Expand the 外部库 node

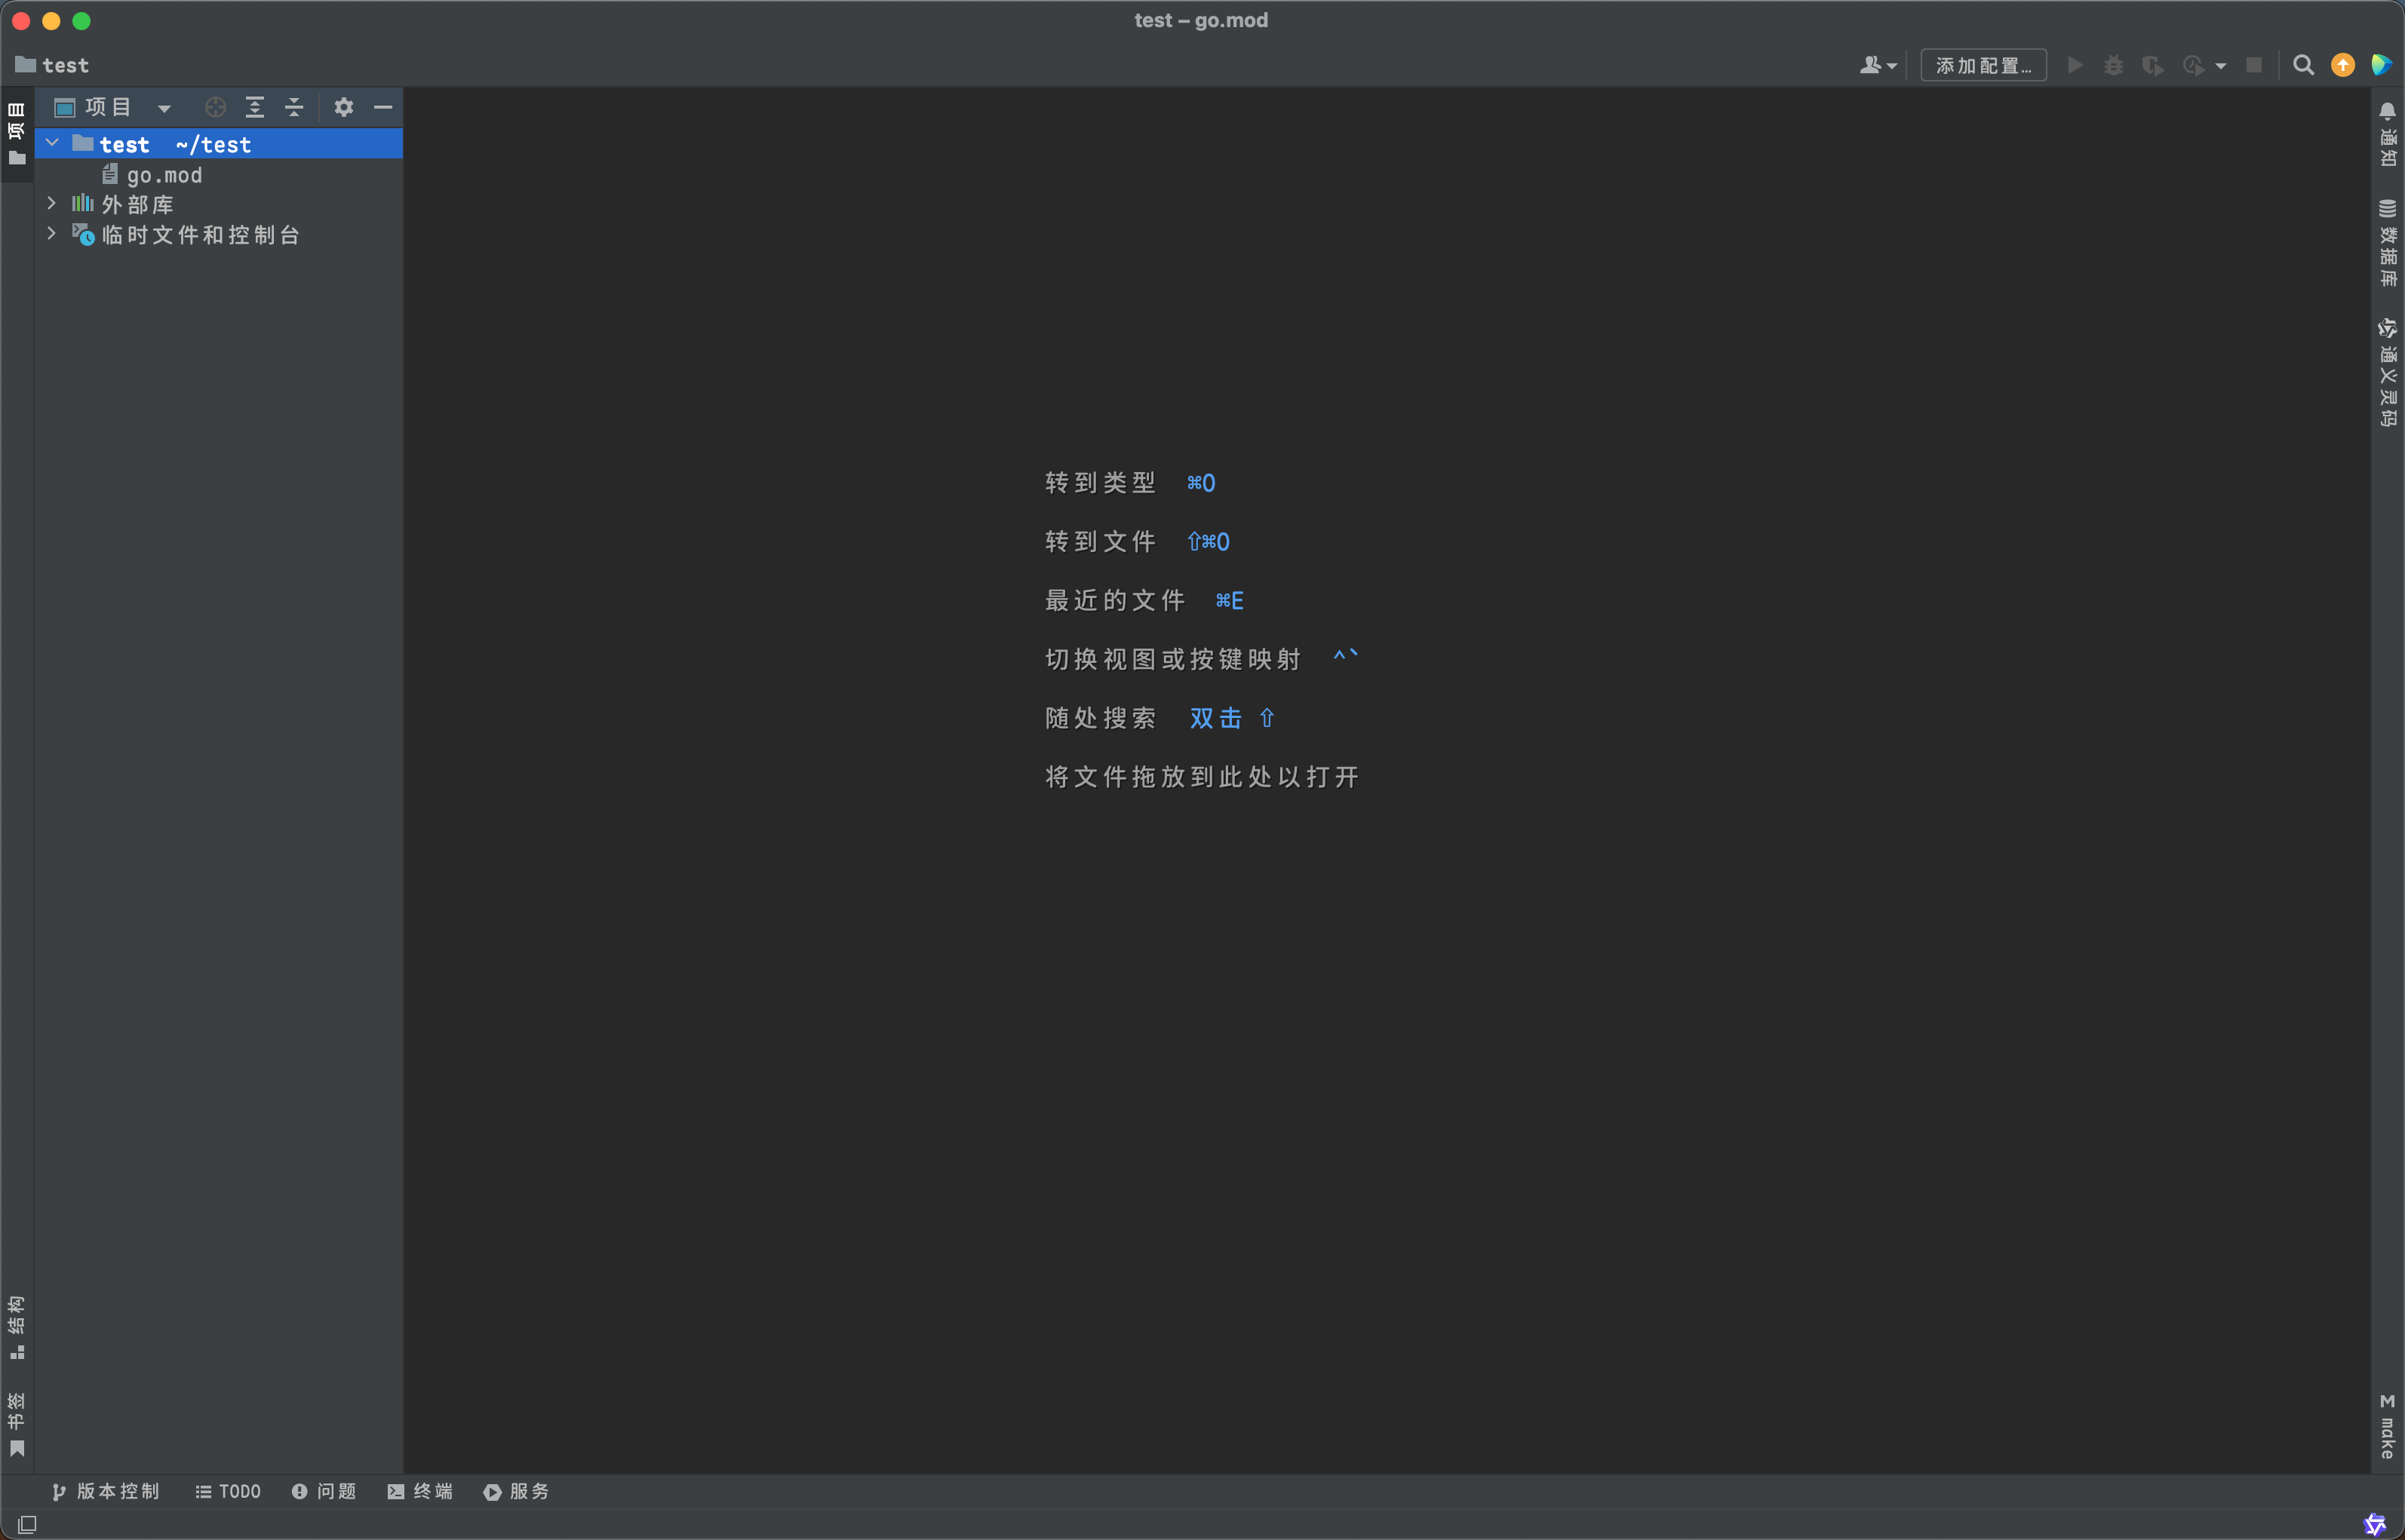(x=52, y=204)
